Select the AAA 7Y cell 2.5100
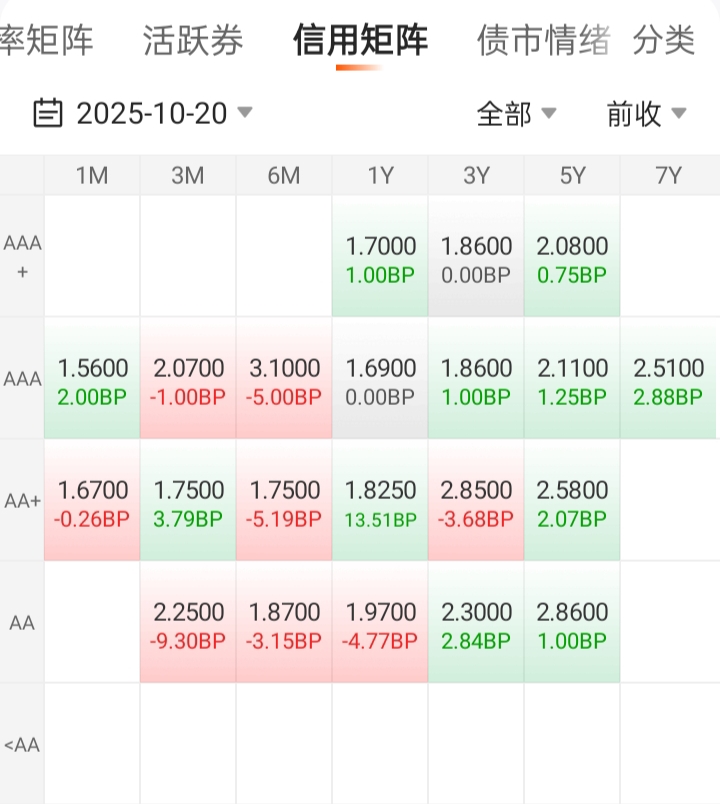Screen dimensions: 720x804 pos(668,379)
